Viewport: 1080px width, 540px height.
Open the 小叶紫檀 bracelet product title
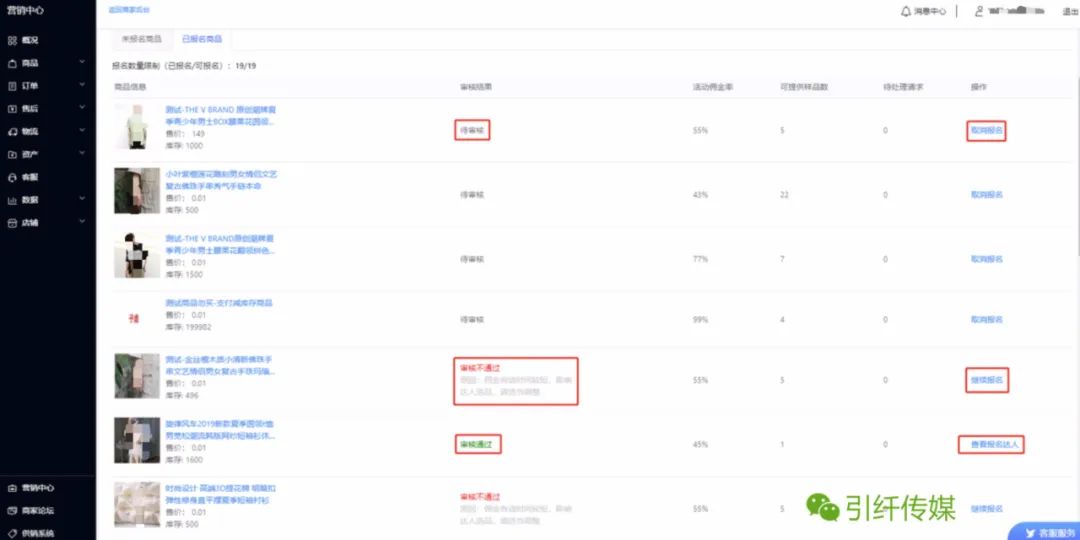pyautogui.click(x=221, y=180)
